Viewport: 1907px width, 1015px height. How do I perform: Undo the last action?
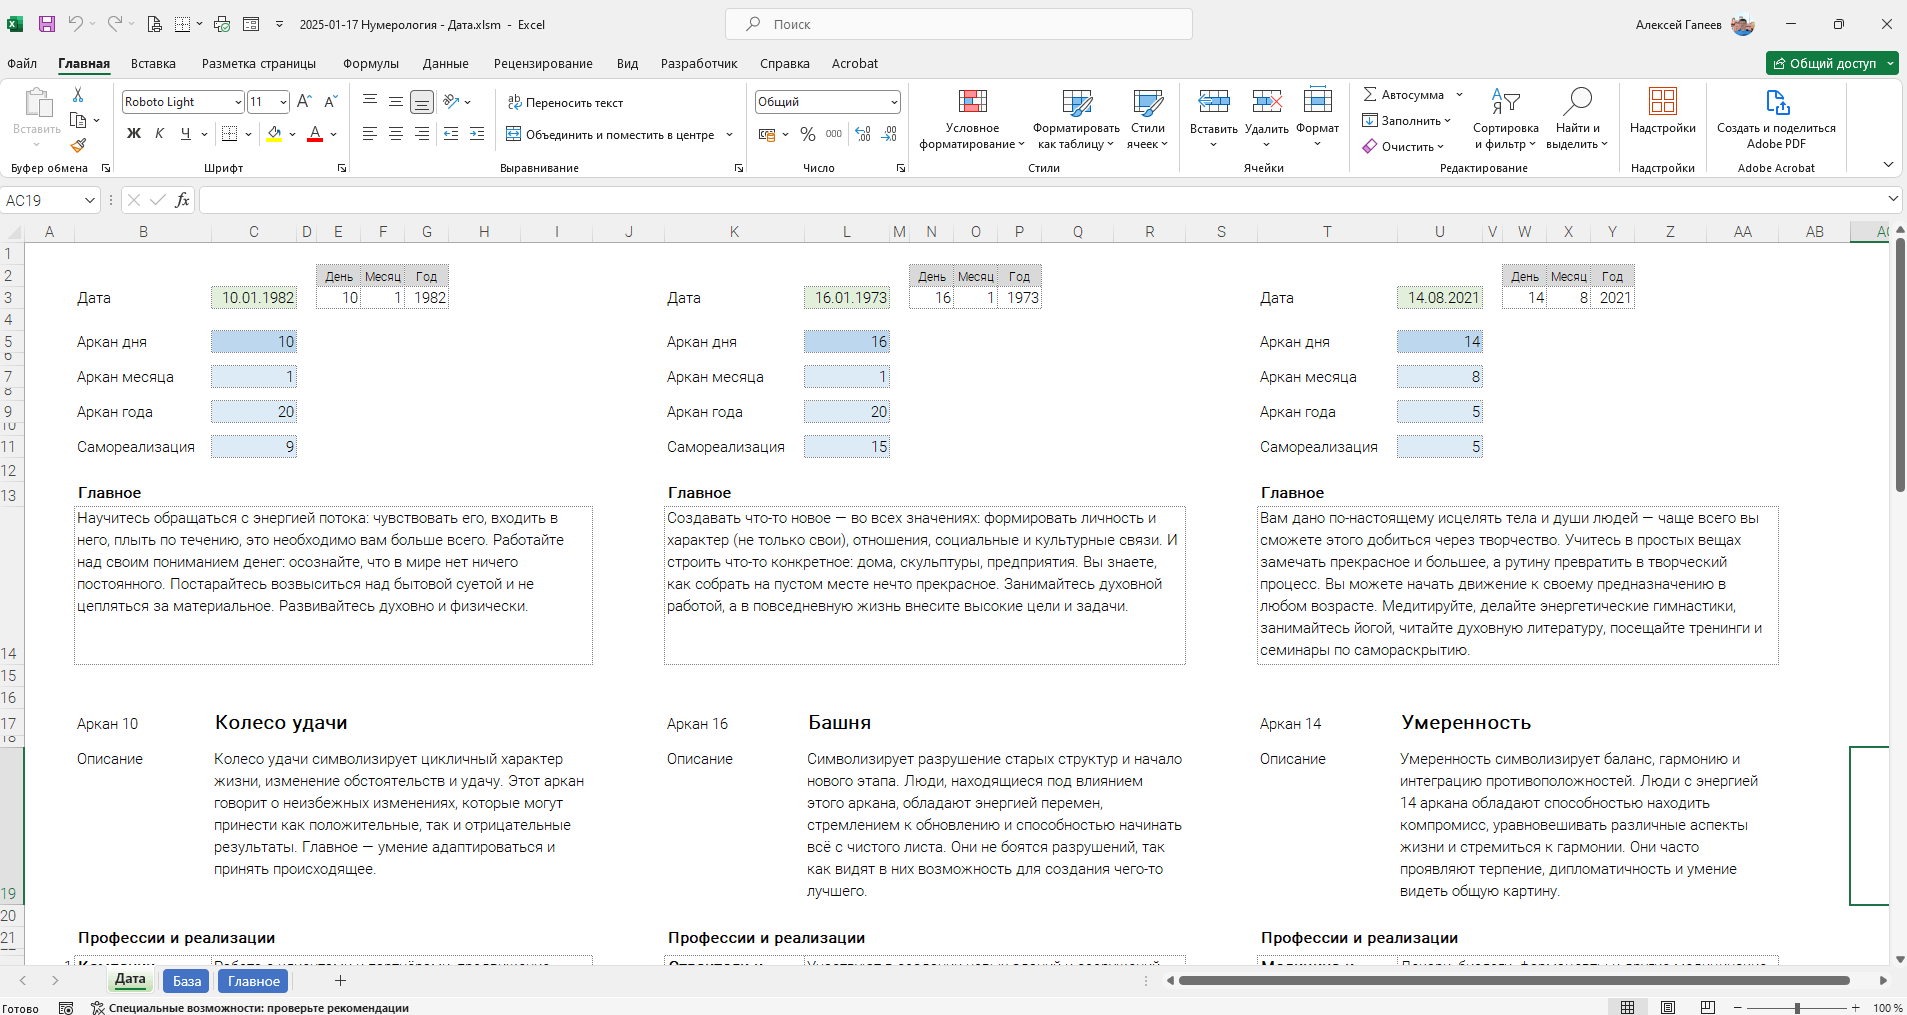(75, 24)
